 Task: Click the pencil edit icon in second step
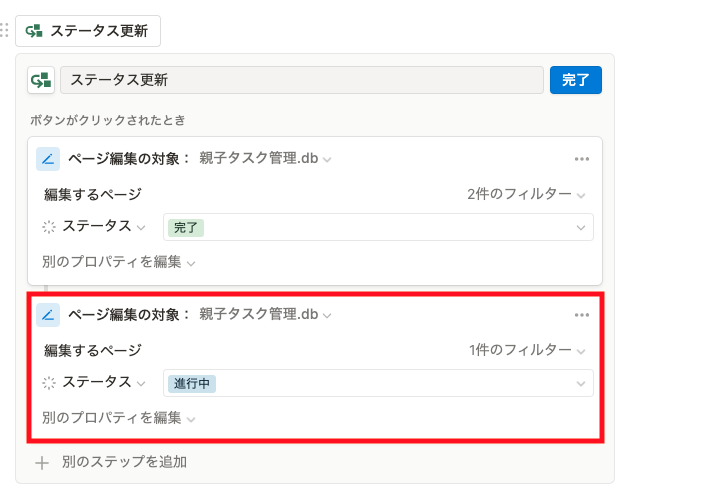pos(48,315)
